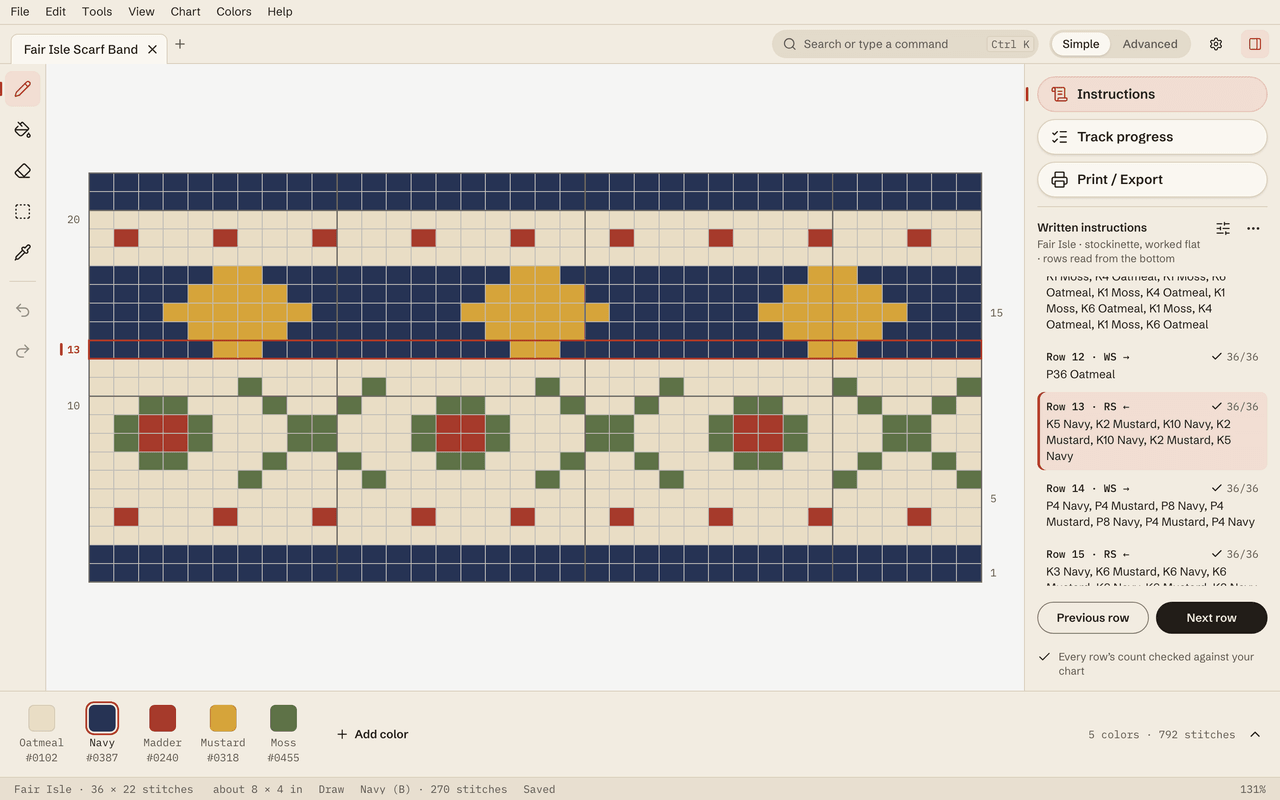Click '5 colors · 792 stitches' summary
This screenshot has height=800, width=1280.
(x=1161, y=735)
